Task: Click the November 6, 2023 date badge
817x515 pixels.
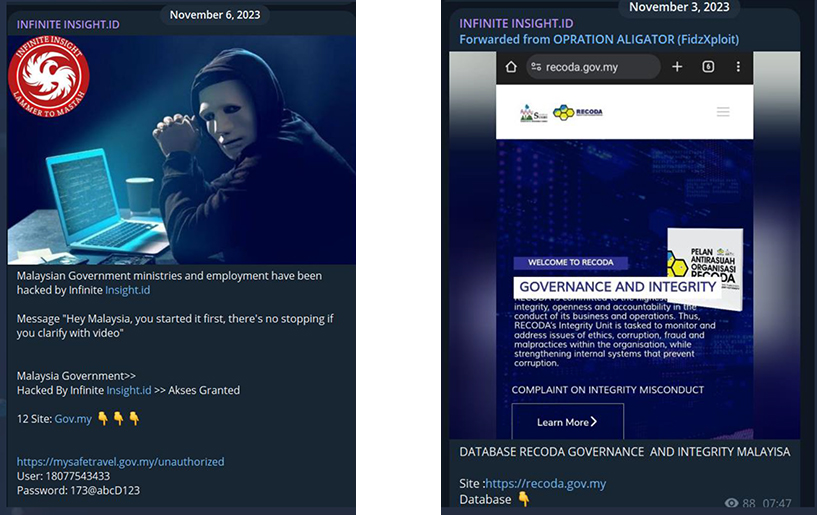Action: [x=215, y=15]
